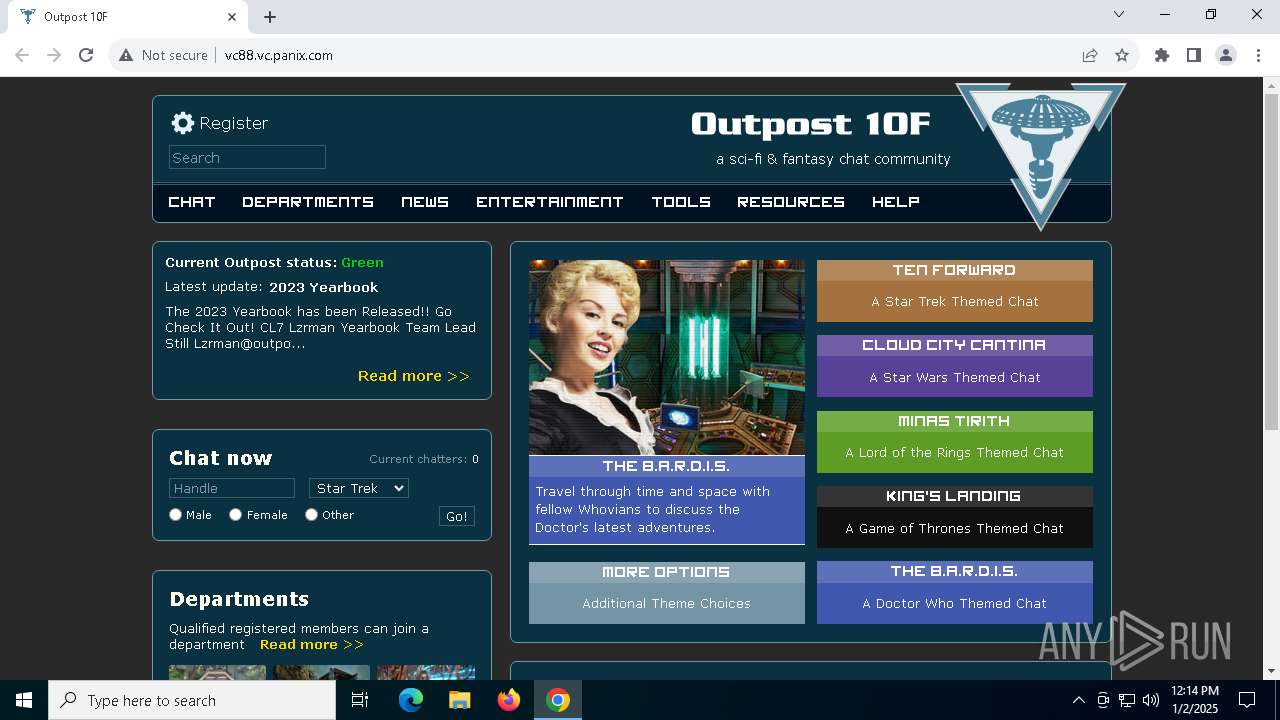Image resolution: width=1280 pixels, height=720 pixels.
Task: Click Read more under Outpost status
Action: coord(413,376)
